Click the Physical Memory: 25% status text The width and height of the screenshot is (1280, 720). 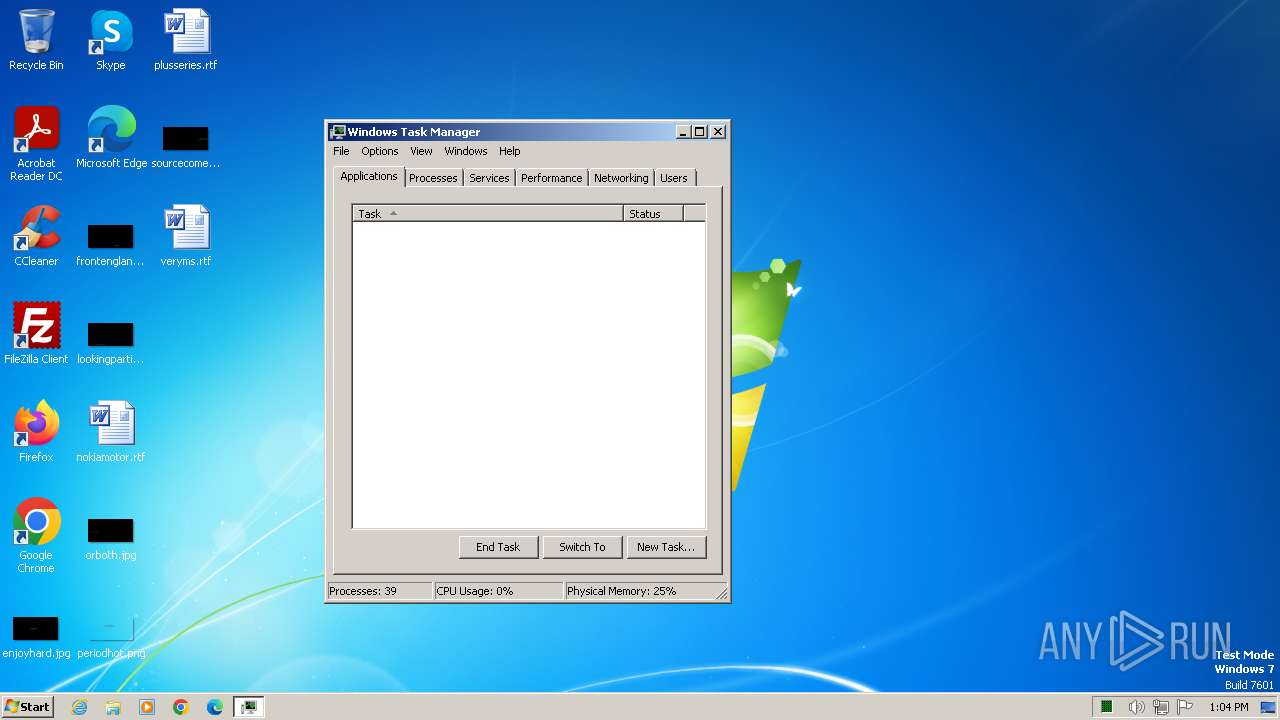click(x=622, y=591)
